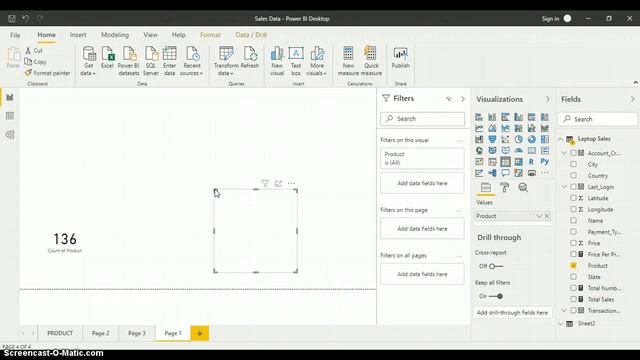Remove Product from Values with the X
This screenshot has width=640, height=360.
[547, 216]
